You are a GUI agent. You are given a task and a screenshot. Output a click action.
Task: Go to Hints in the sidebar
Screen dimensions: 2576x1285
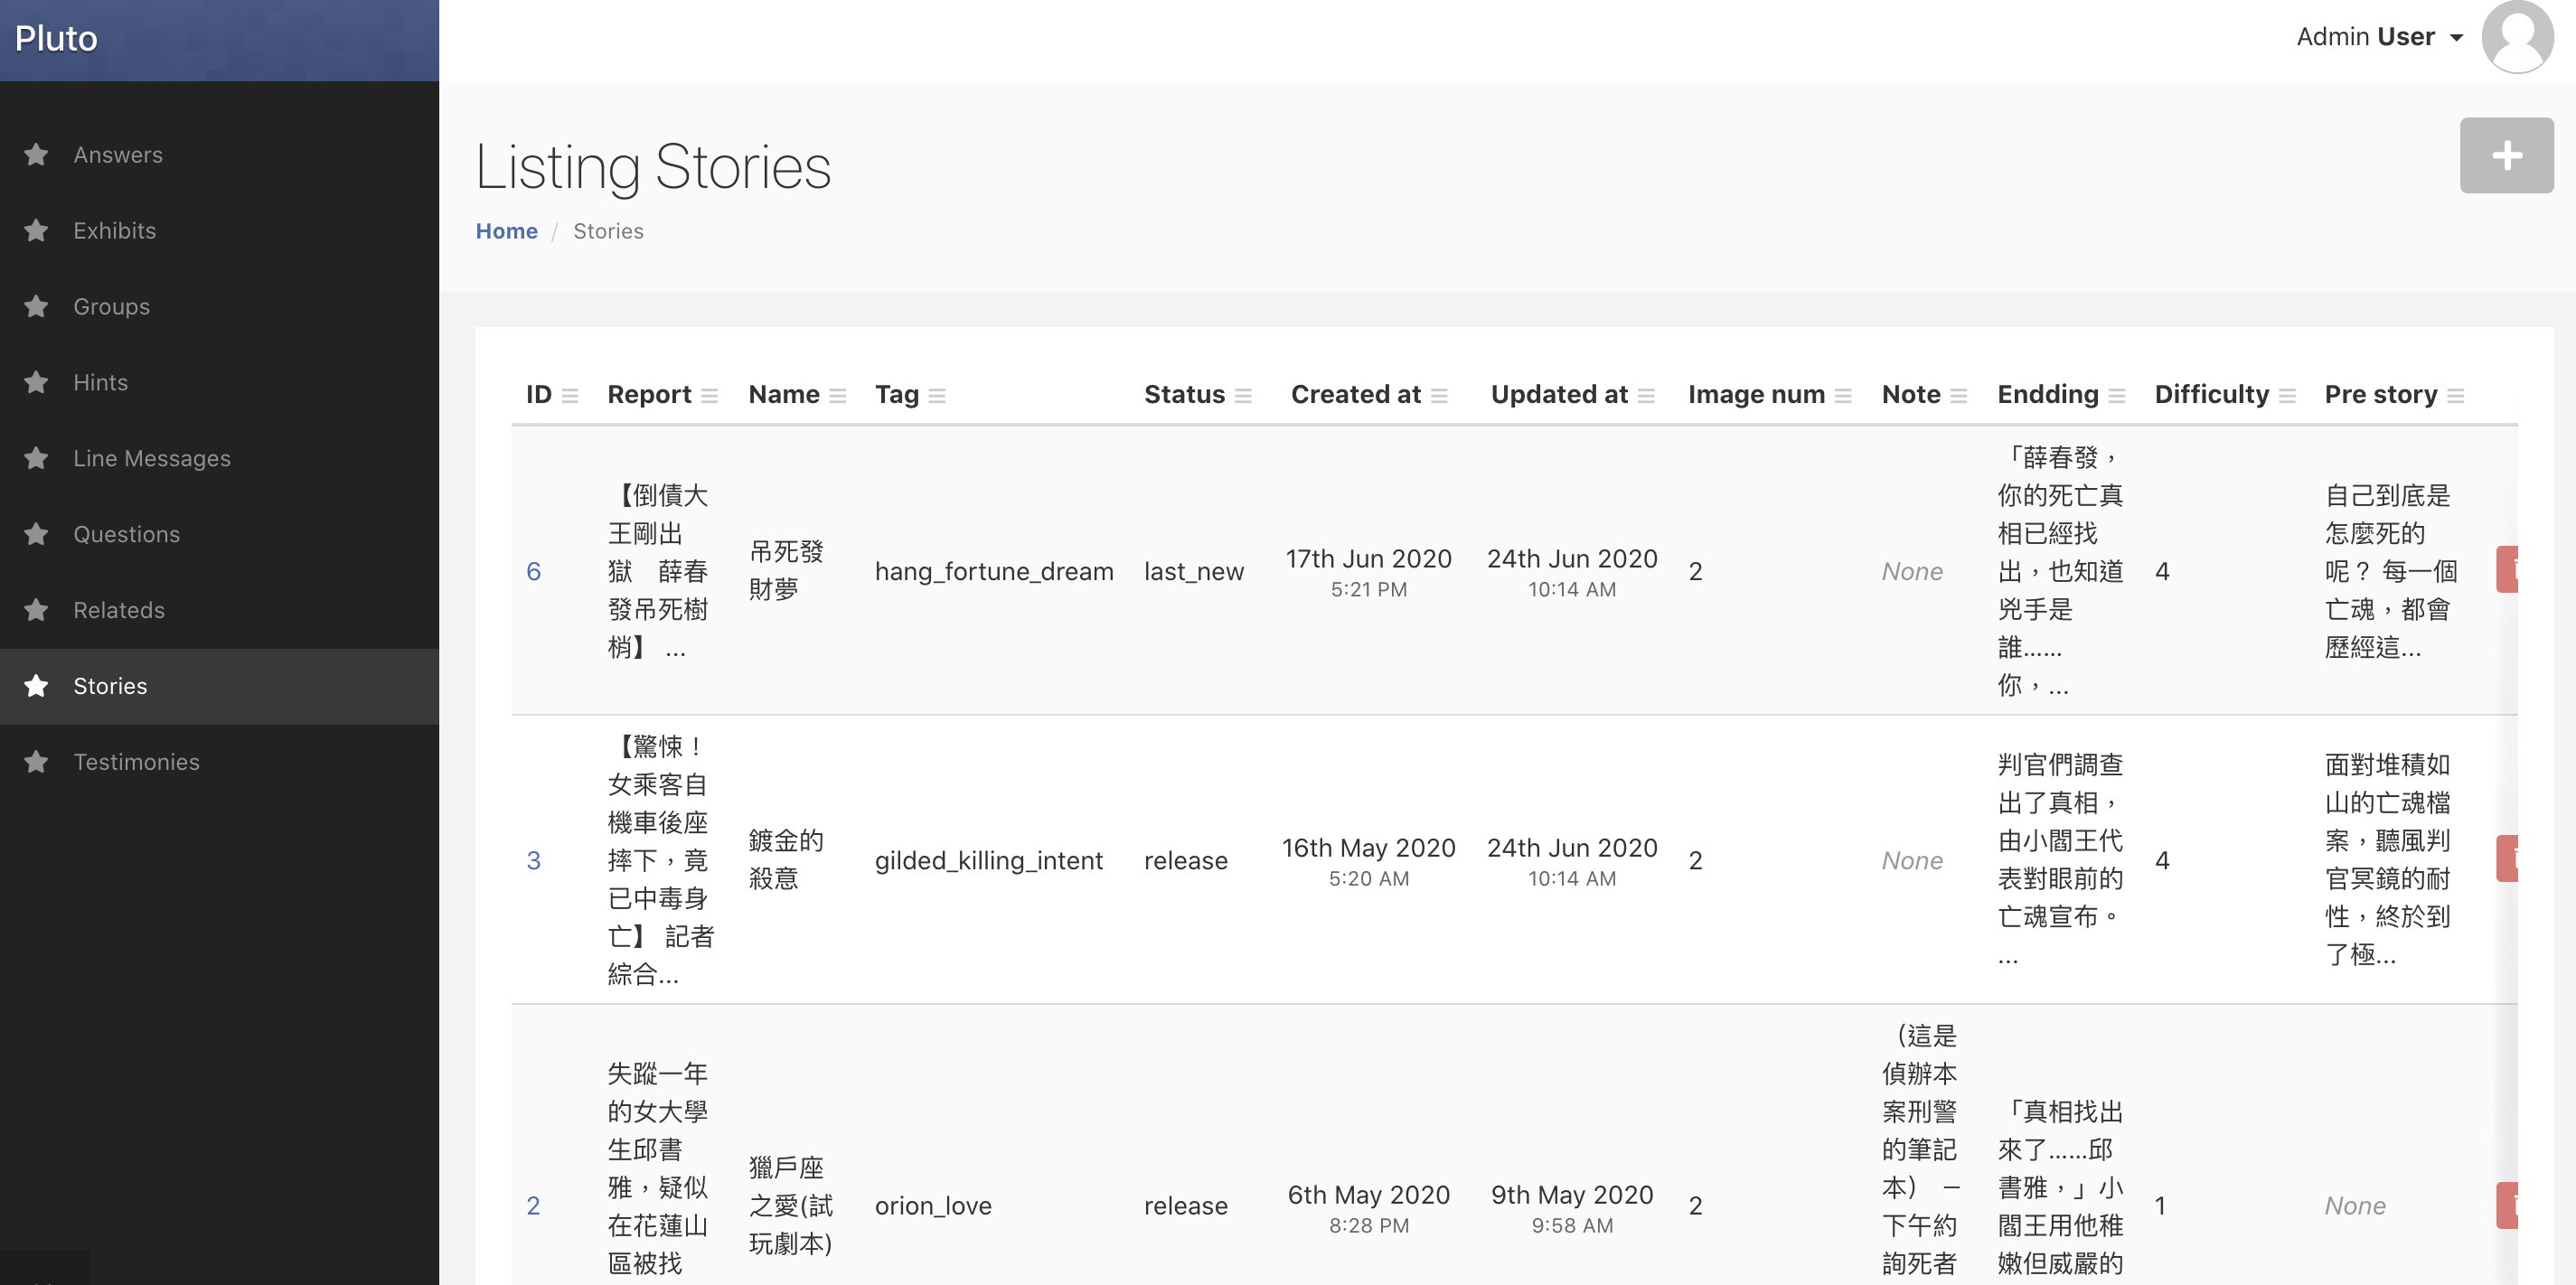point(219,383)
